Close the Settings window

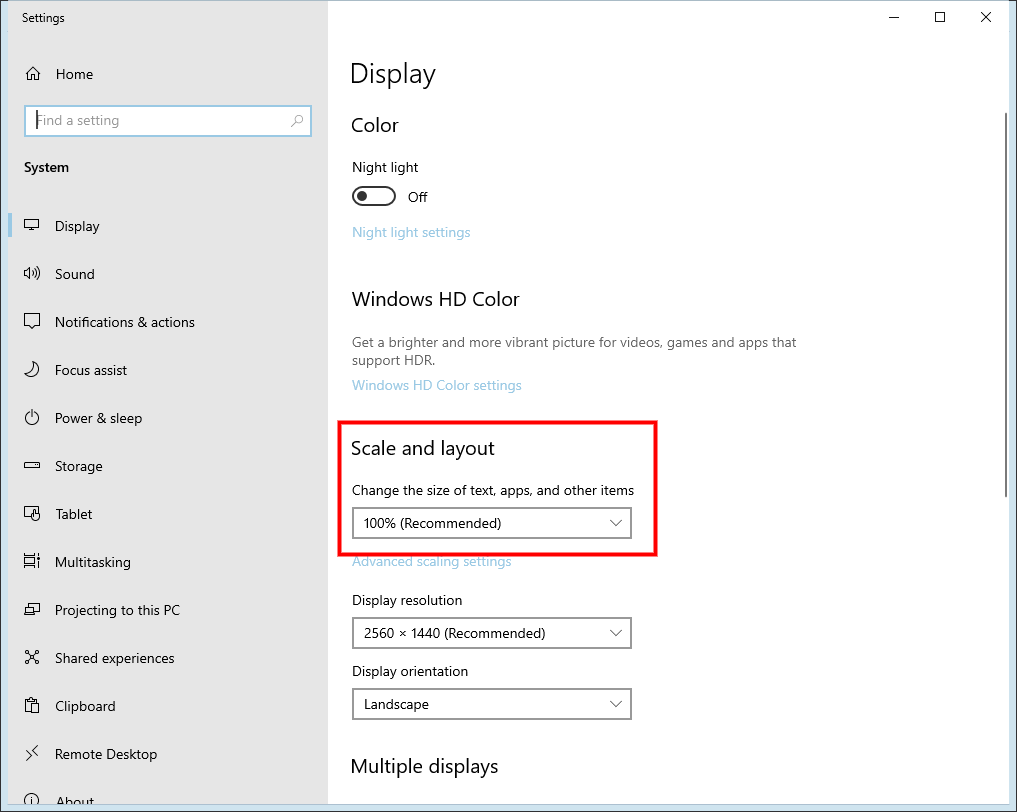coord(986,18)
